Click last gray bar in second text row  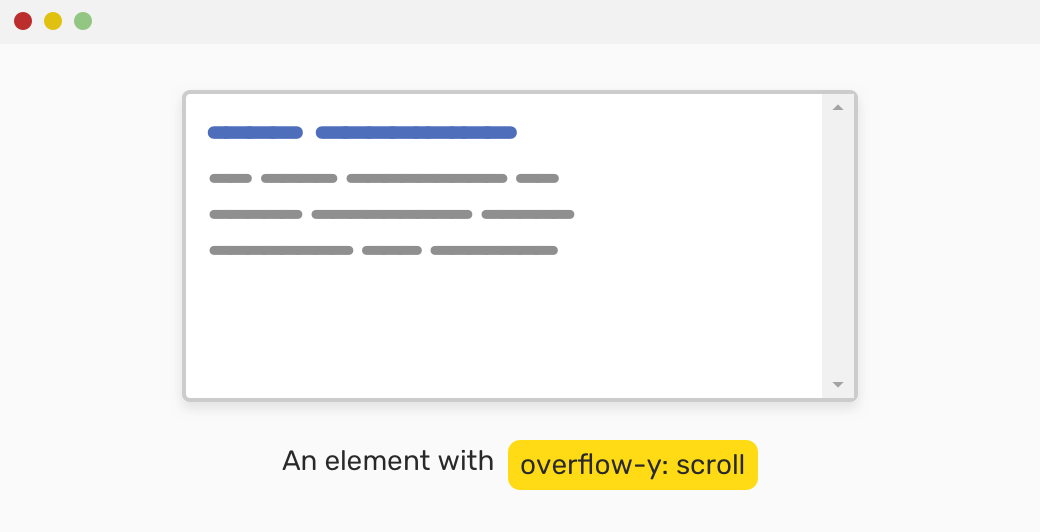pyautogui.click(x=528, y=215)
